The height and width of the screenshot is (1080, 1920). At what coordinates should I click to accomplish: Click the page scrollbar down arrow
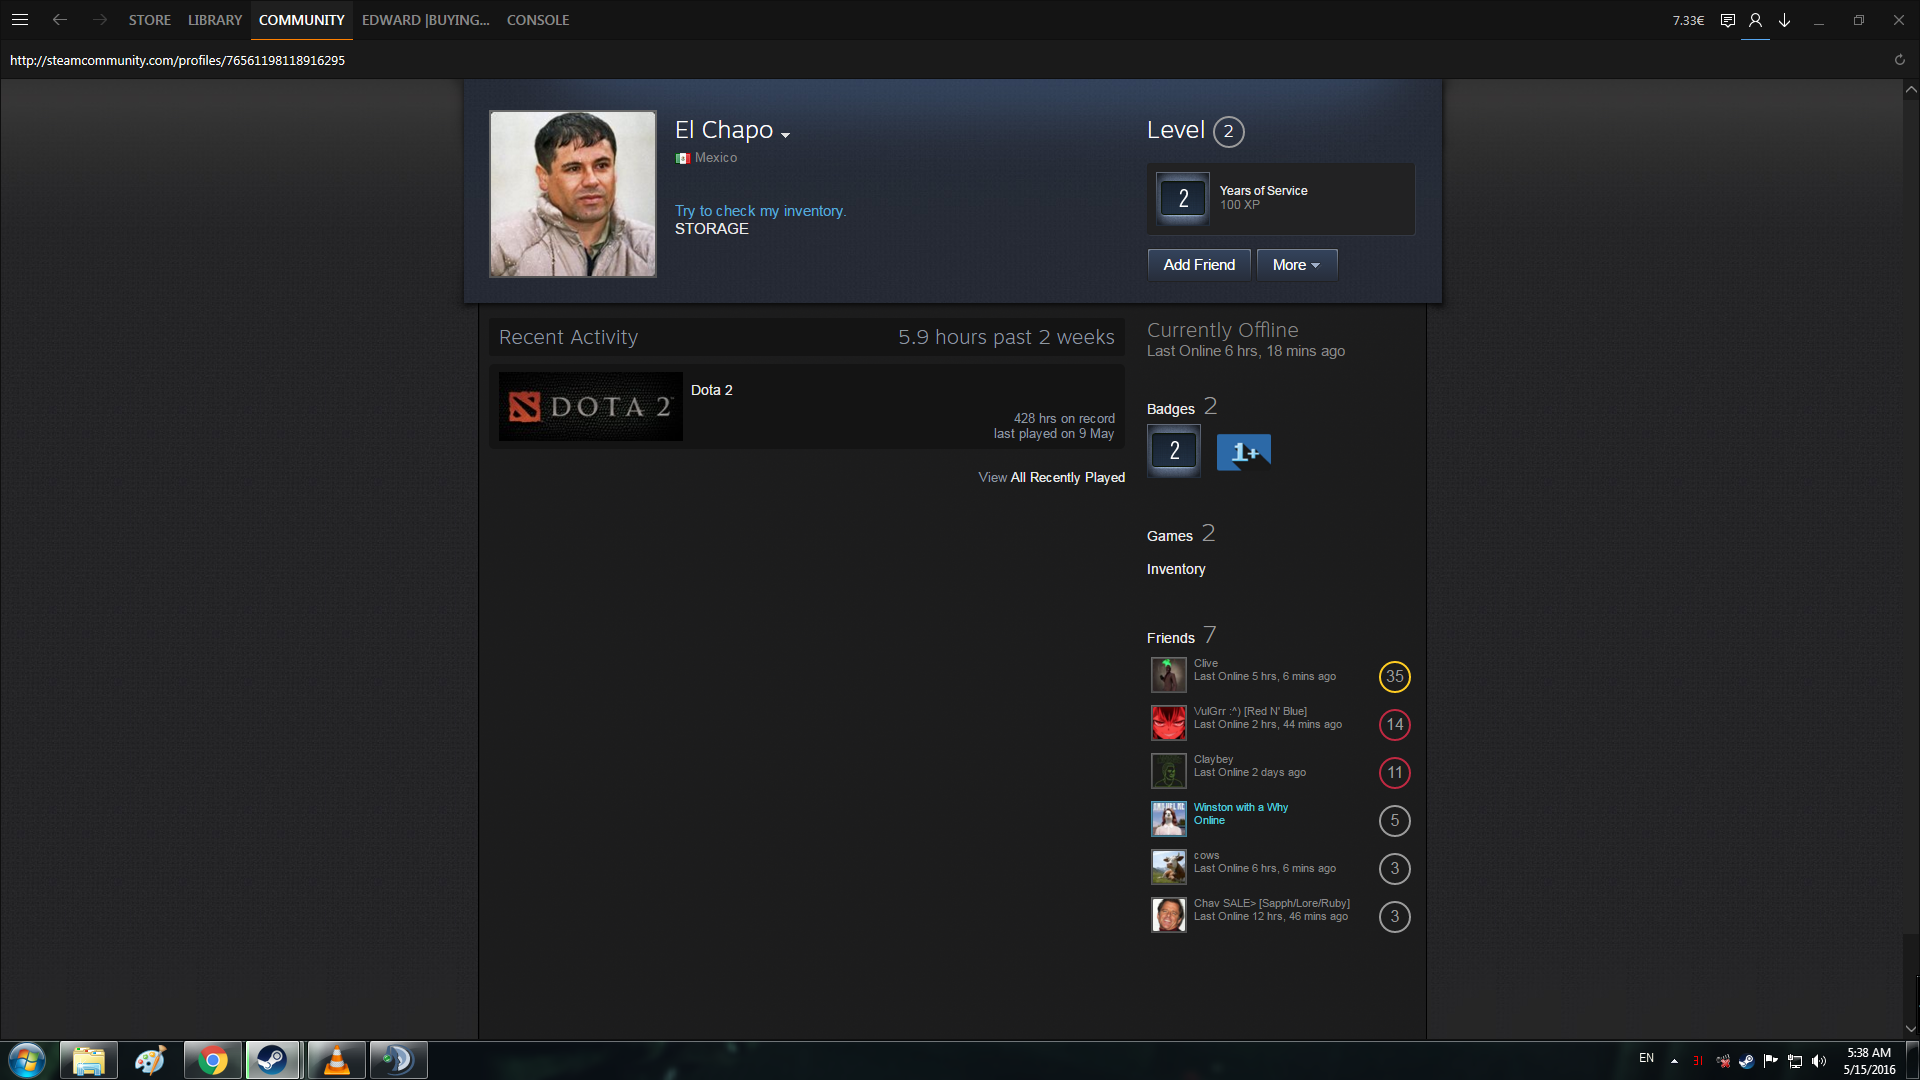(1910, 1028)
